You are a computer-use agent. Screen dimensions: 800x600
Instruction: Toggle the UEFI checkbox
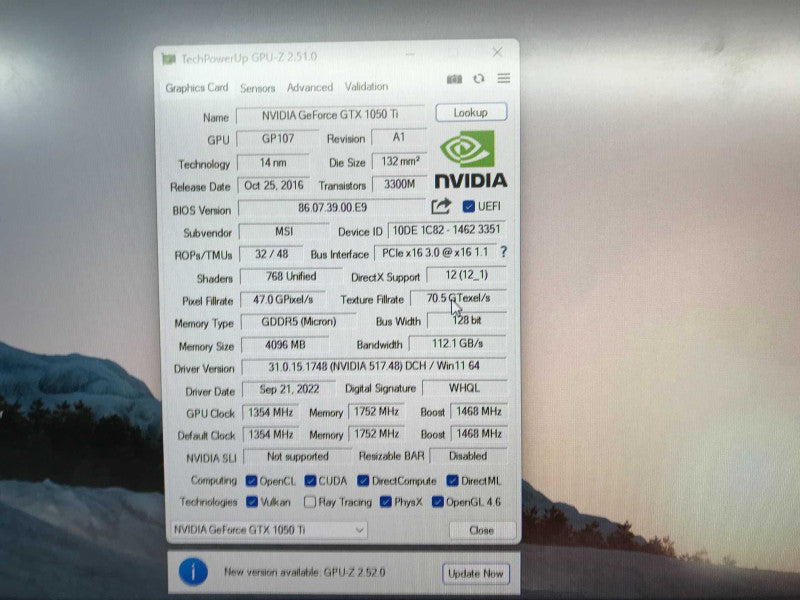468,206
